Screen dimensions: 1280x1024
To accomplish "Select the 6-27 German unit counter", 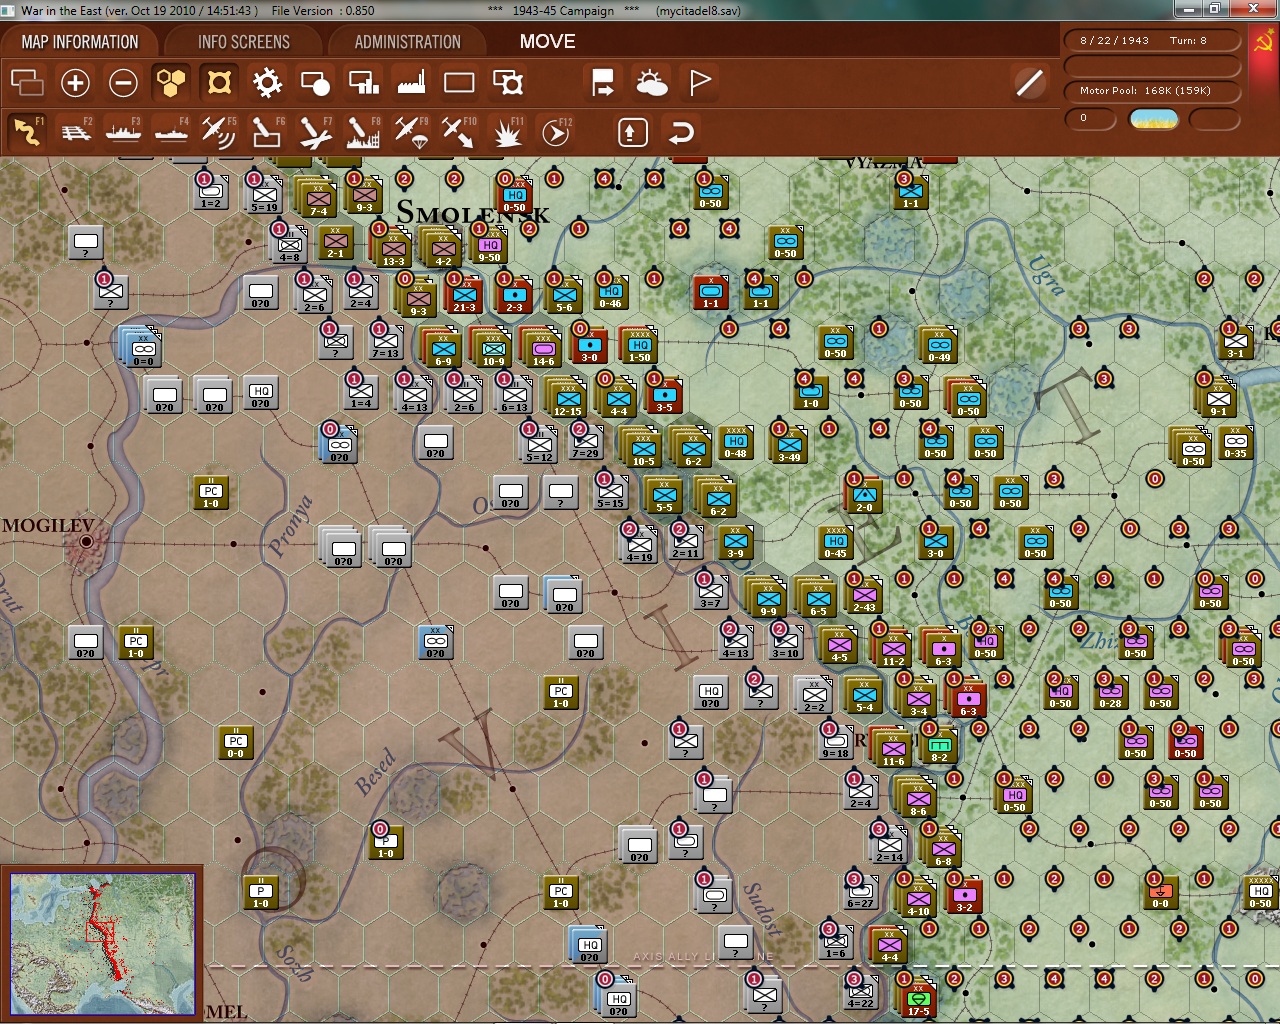I will (860, 891).
